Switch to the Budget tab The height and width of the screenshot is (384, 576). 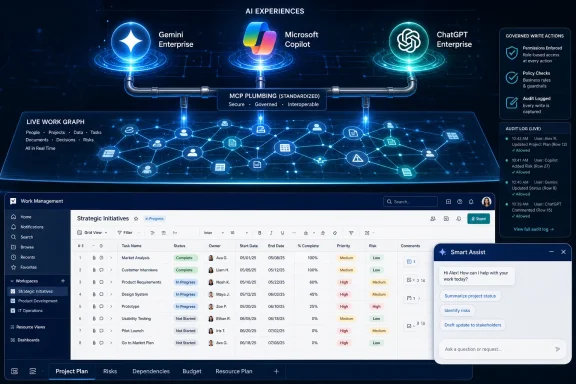point(192,372)
